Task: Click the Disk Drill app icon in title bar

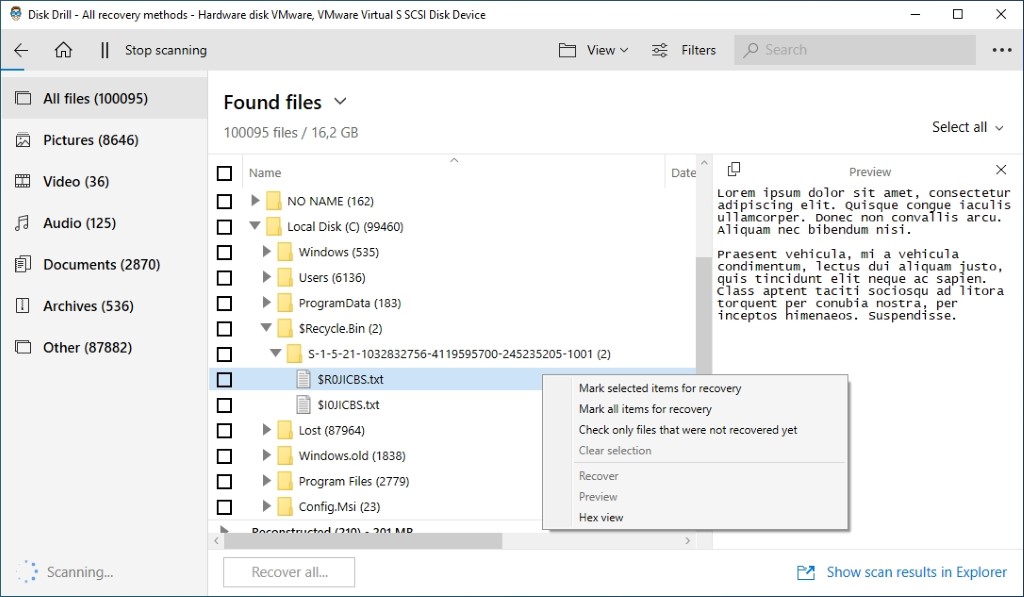Action: click(x=15, y=14)
